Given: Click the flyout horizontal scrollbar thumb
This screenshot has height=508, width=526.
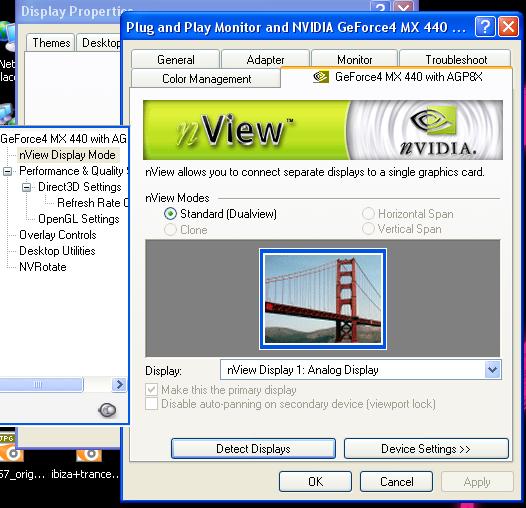Looking at the screenshot, I should tap(41, 384).
